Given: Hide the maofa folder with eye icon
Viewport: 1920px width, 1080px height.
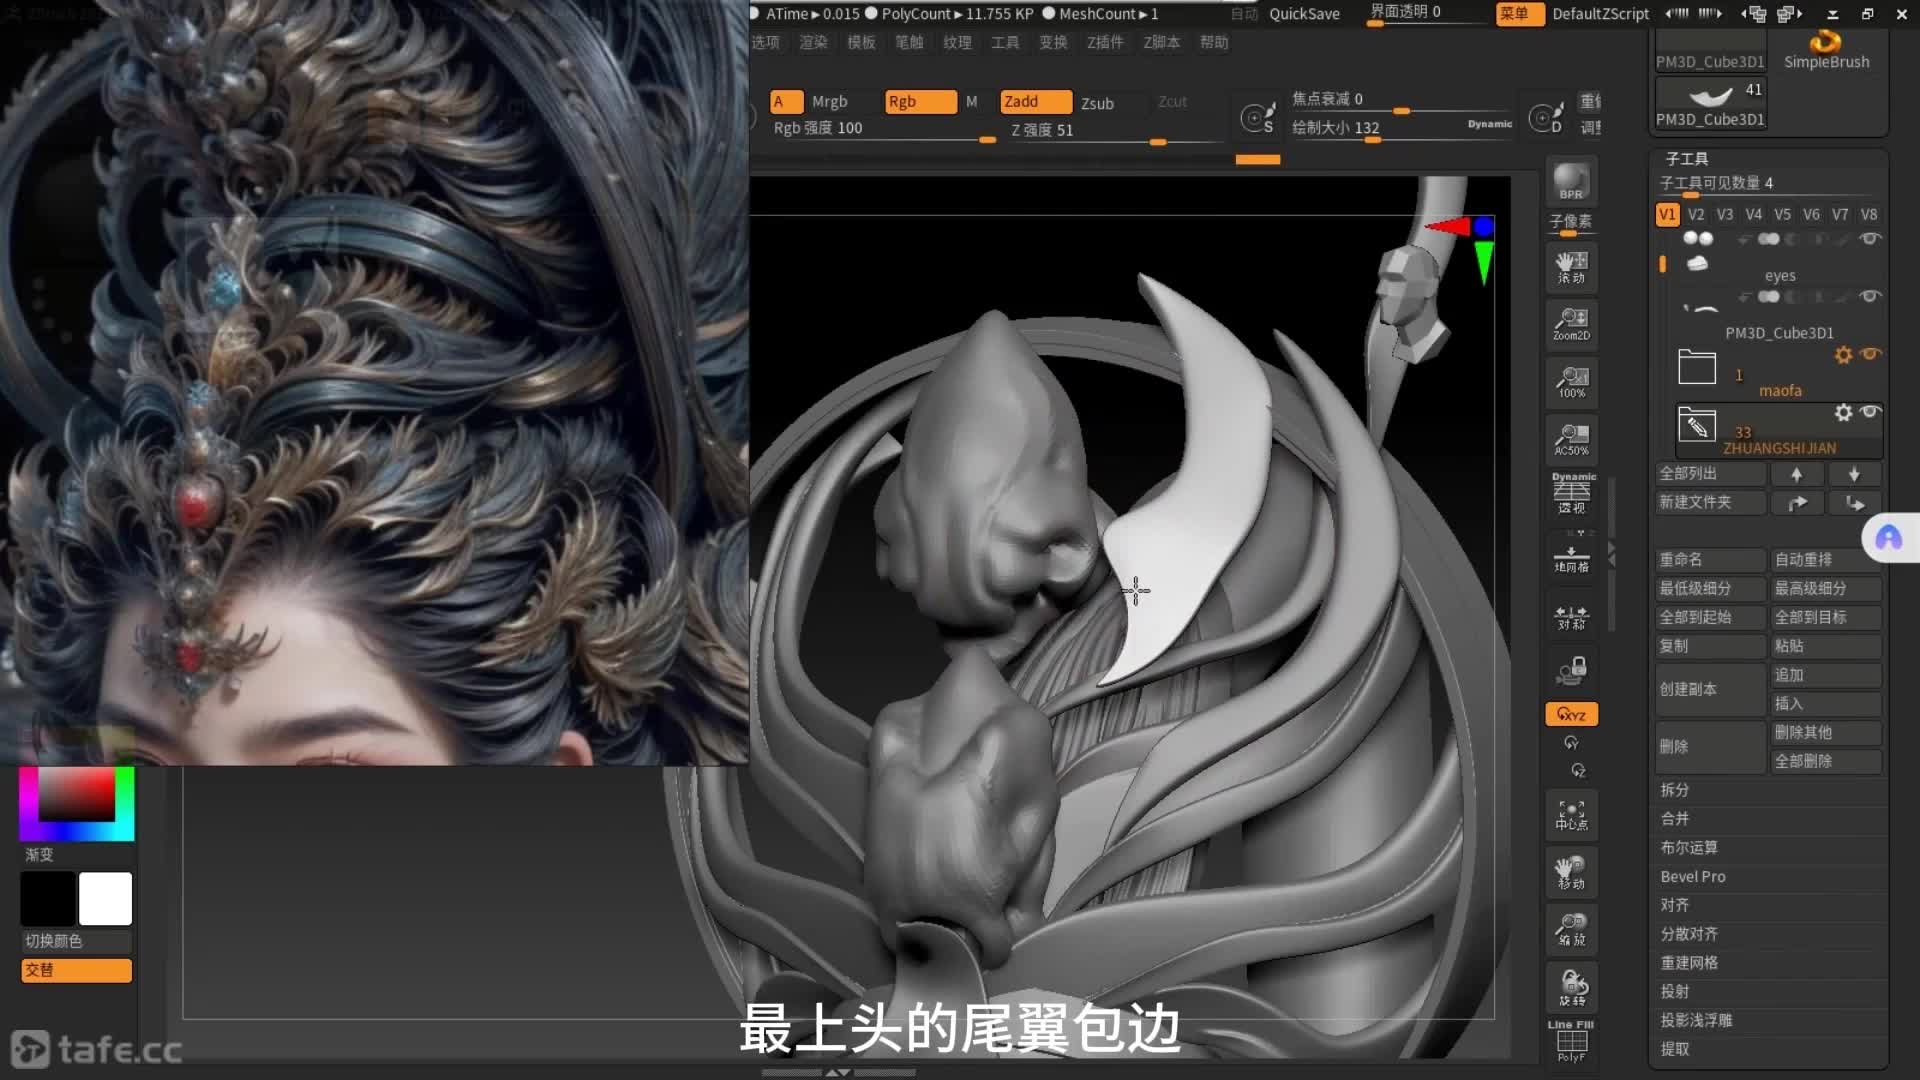Looking at the screenshot, I should (x=1870, y=354).
